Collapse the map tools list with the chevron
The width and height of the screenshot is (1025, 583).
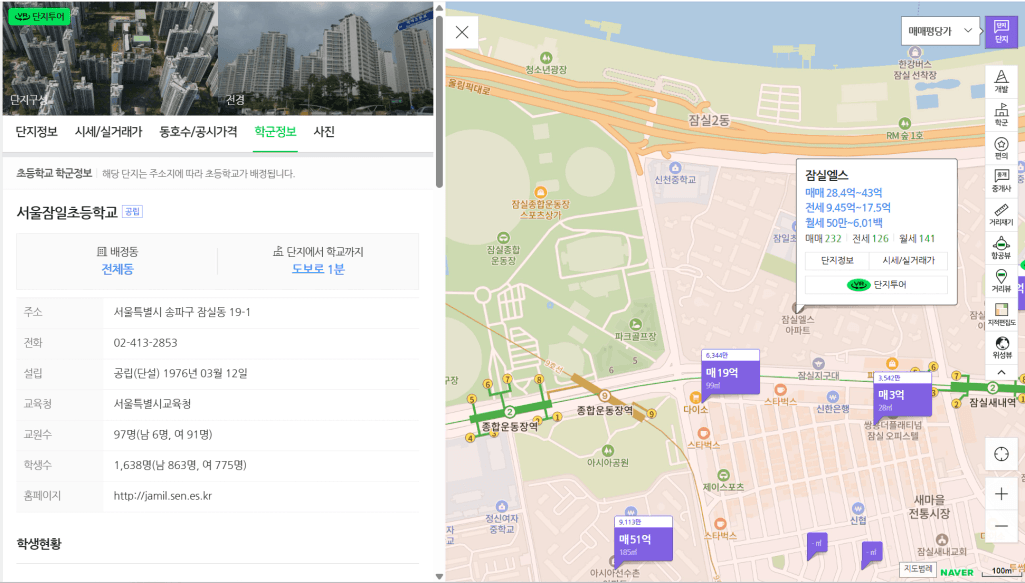click(x=1001, y=373)
